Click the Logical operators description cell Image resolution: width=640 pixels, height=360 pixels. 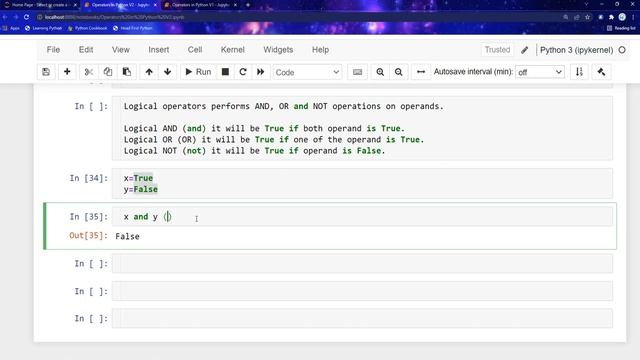click(362, 128)
